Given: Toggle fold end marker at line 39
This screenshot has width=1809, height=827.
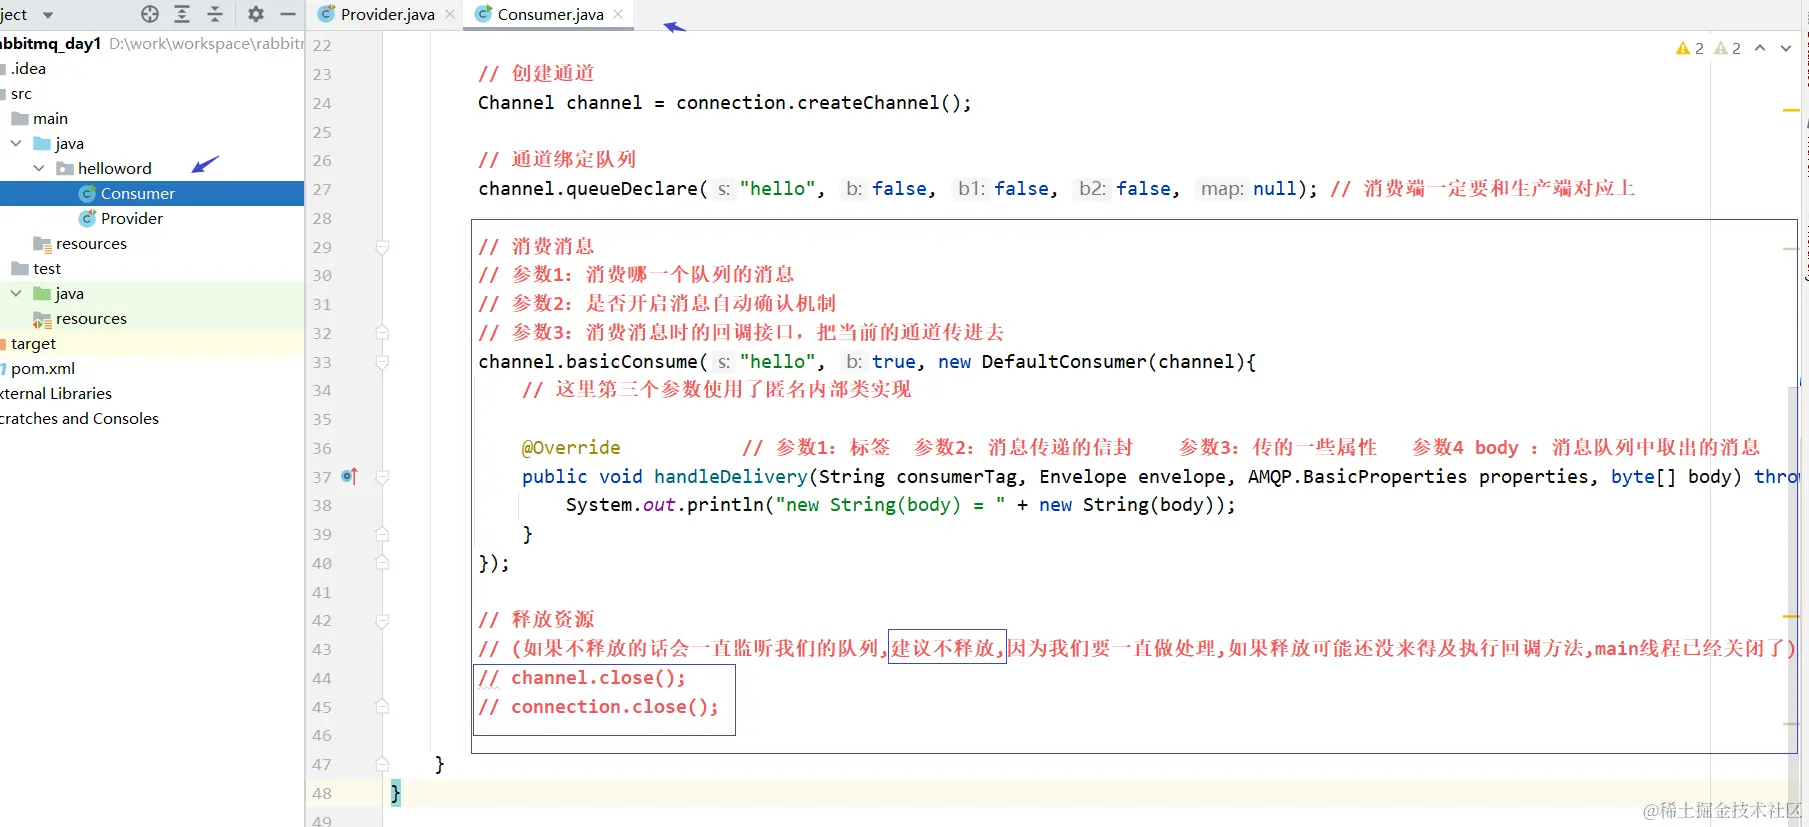Looking at the screenshot, I should (382, 535).
